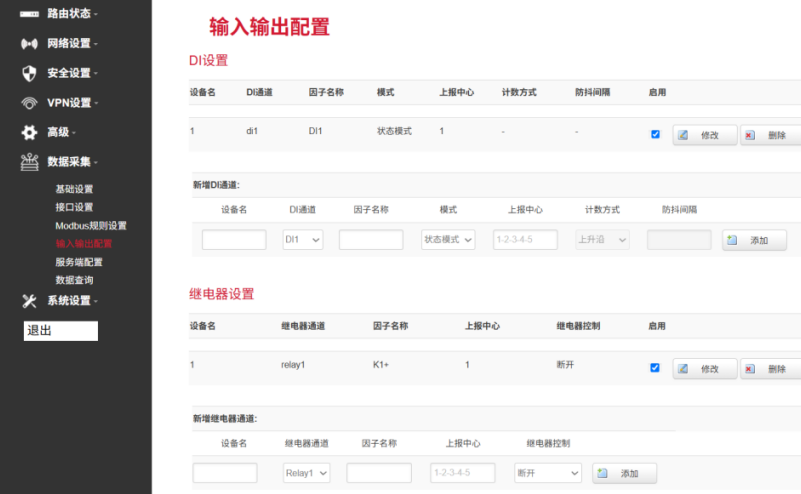Click the 状态模式 cell in di1 row

394,131
